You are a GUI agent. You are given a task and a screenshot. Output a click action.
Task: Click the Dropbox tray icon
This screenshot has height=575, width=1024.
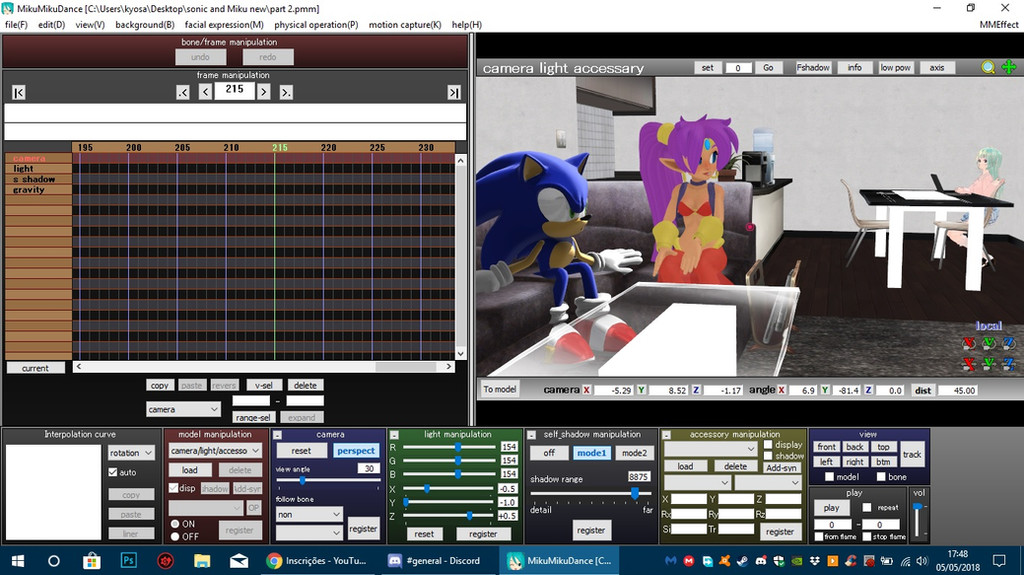[x=814, y=561]
